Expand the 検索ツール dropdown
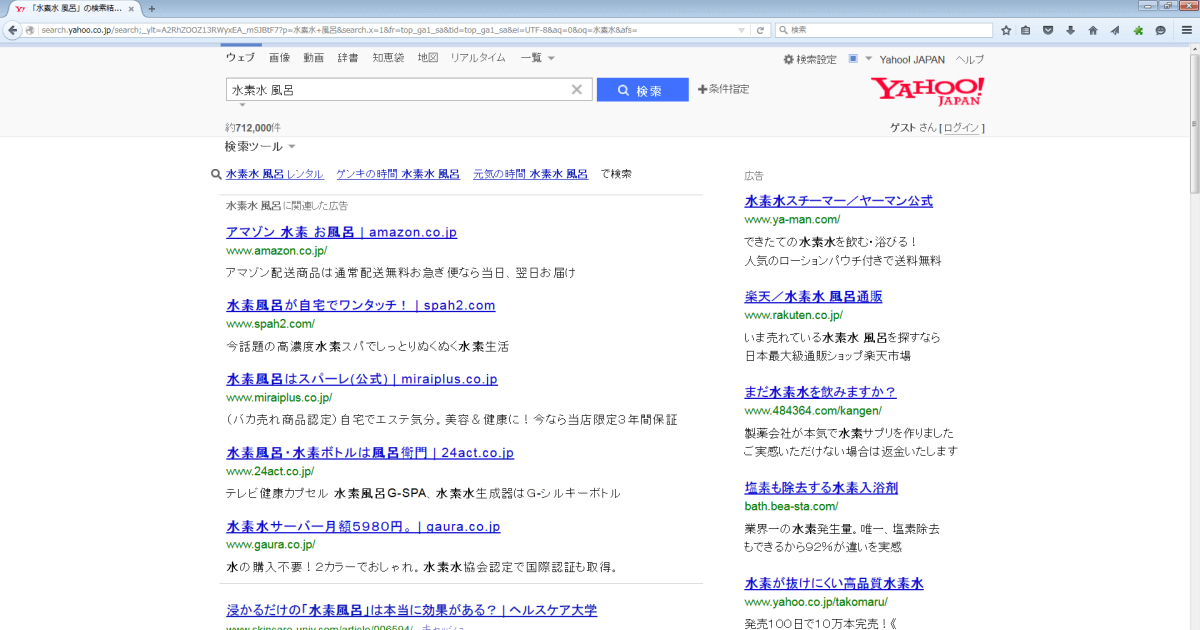1200x630 pixels. pyautogui.click(x=260, y=146)
